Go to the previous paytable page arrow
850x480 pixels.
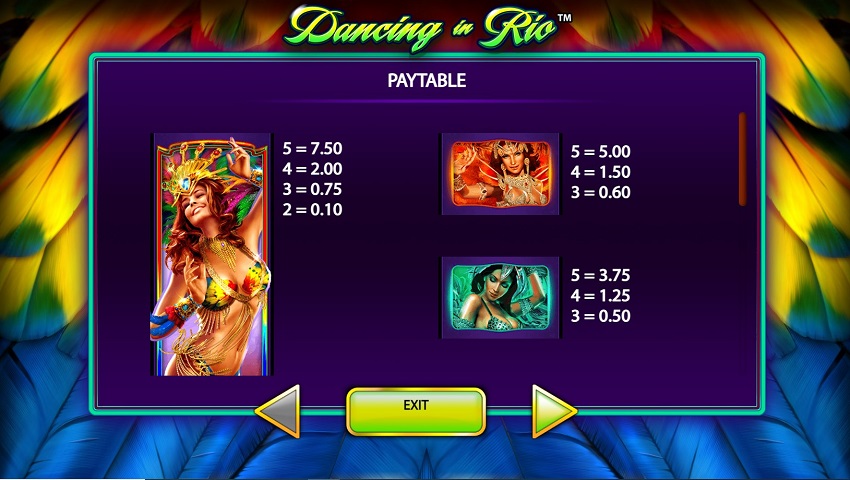click(x=278, y=411)
